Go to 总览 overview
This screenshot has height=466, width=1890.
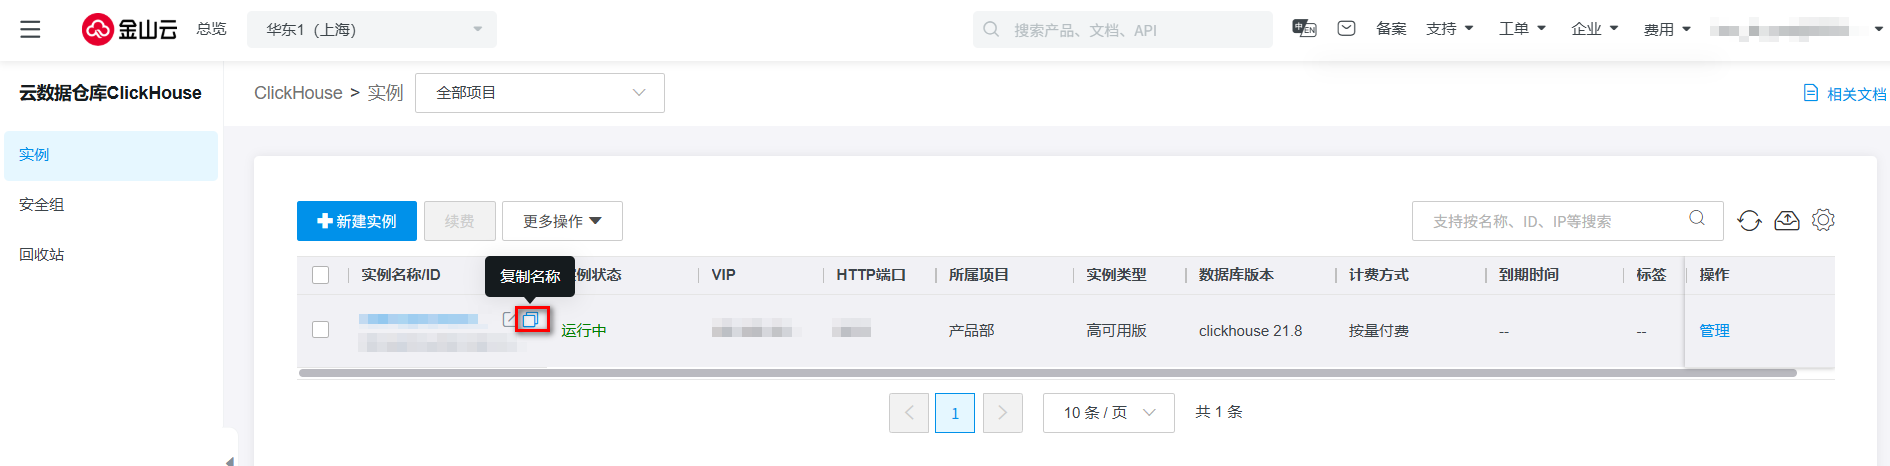tap(211, 29)
